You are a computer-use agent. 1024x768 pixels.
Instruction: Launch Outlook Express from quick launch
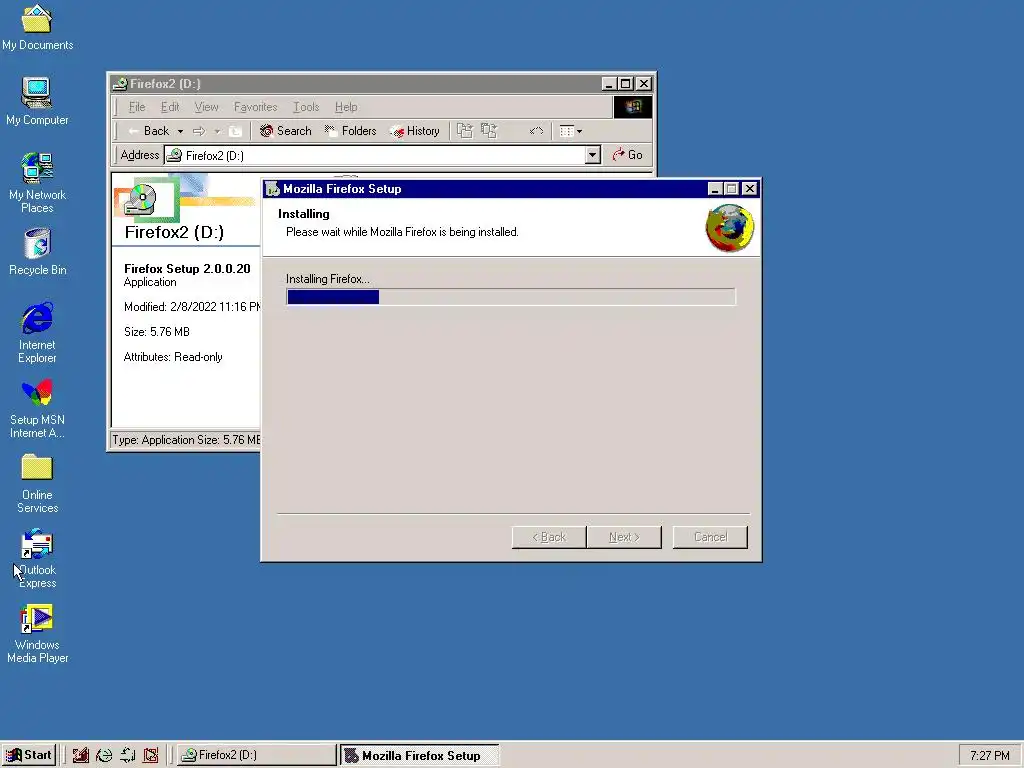127,755
